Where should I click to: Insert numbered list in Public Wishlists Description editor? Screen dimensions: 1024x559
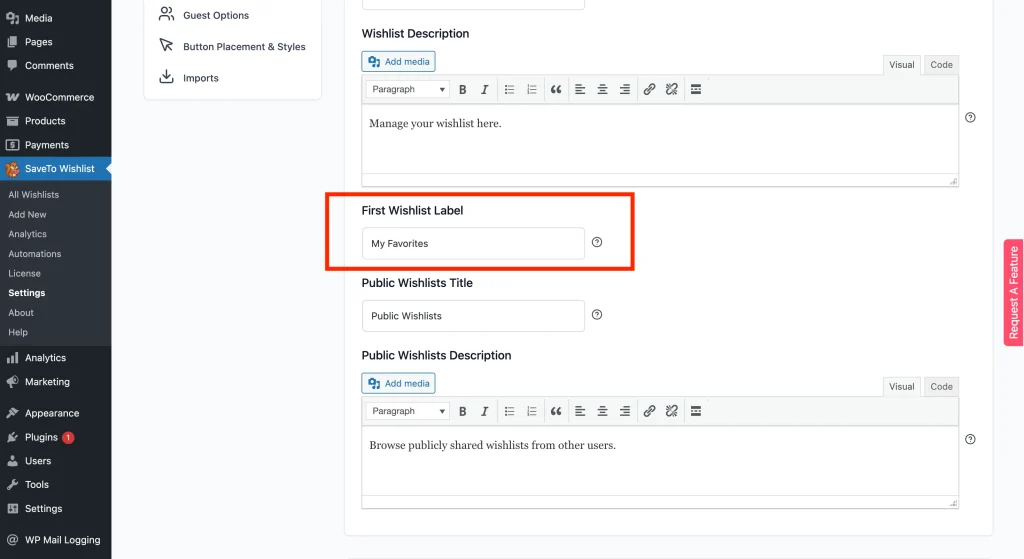532,411
